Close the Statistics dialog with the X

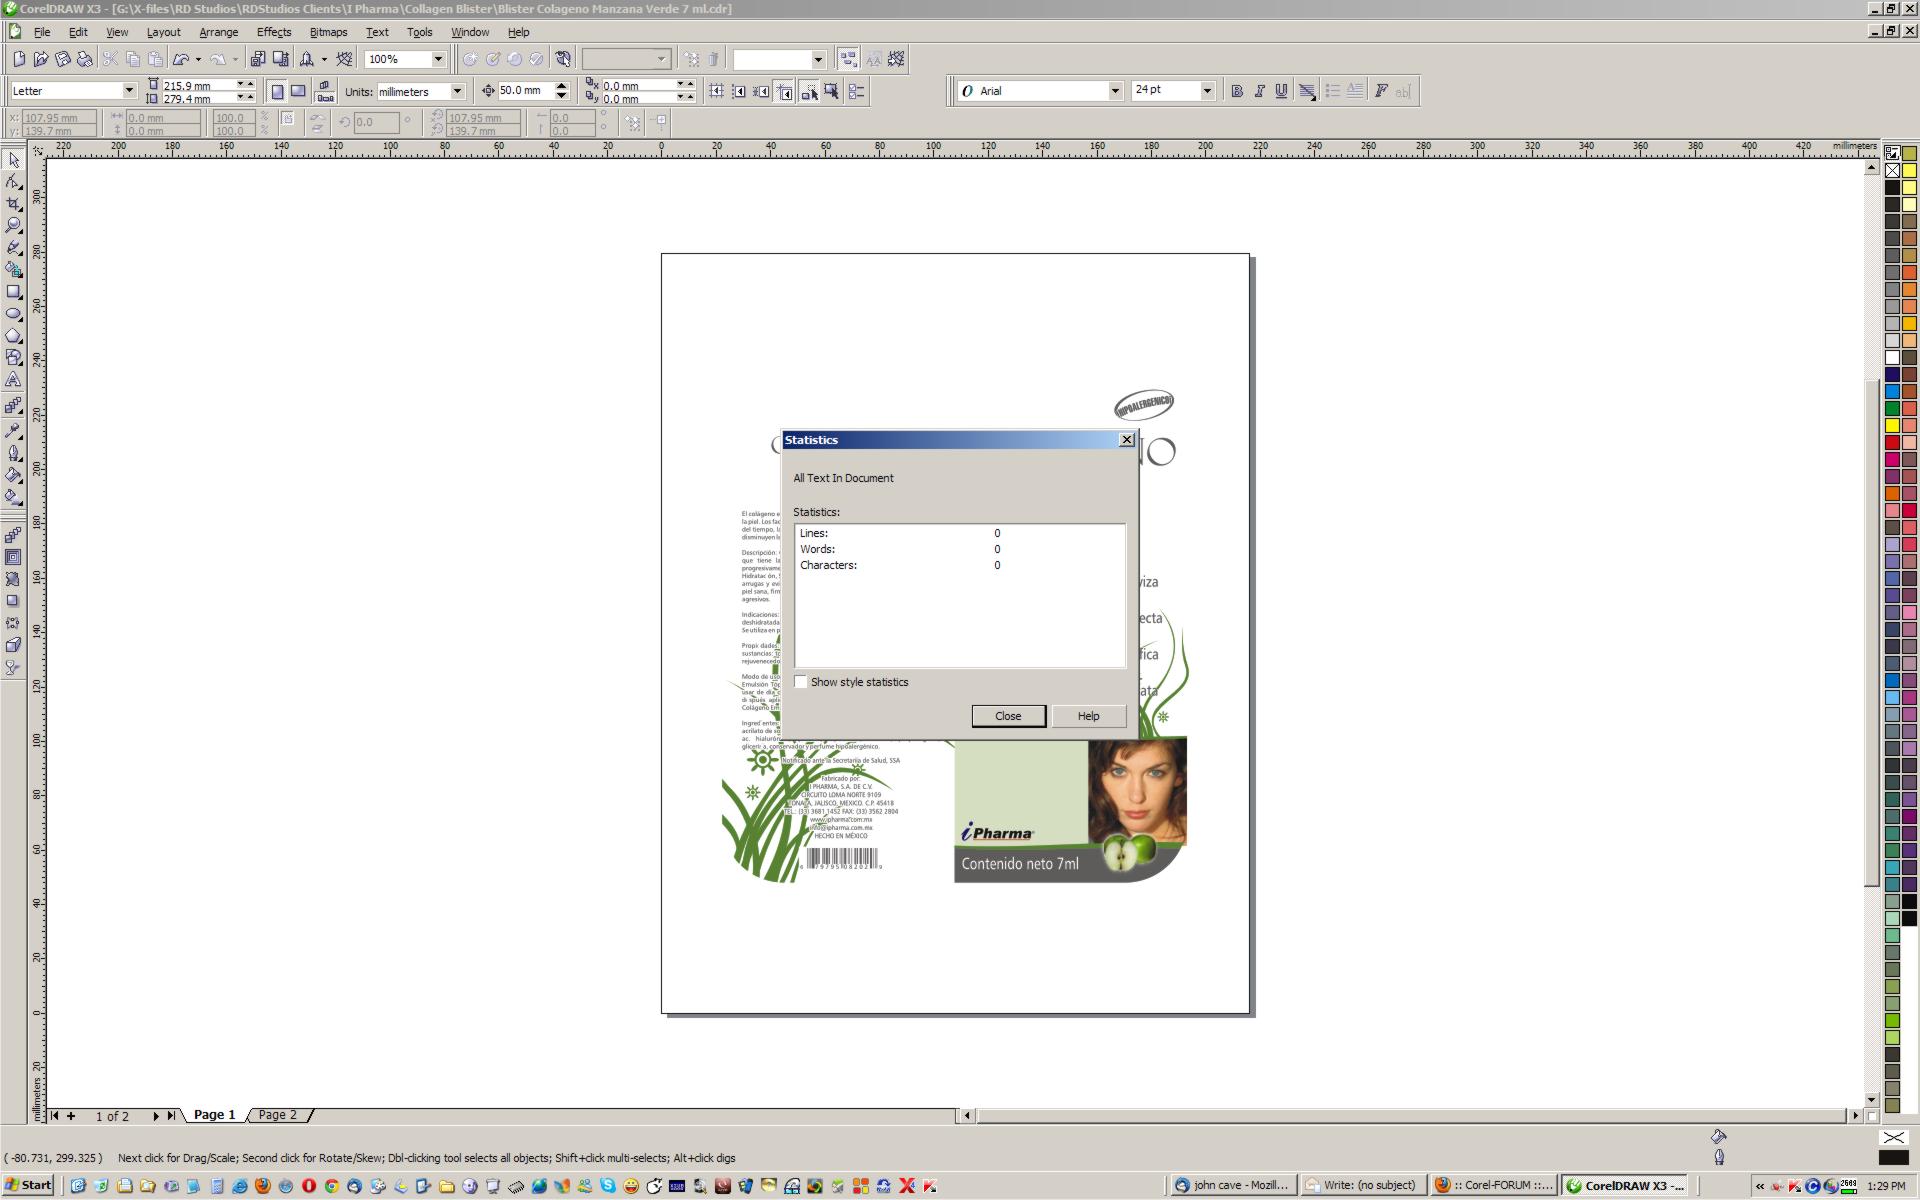tap(1126, 440)
